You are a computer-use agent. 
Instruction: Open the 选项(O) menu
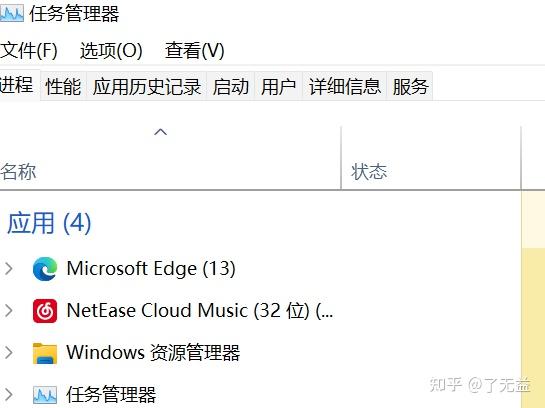pyautogui.click(x=111, y=51)
